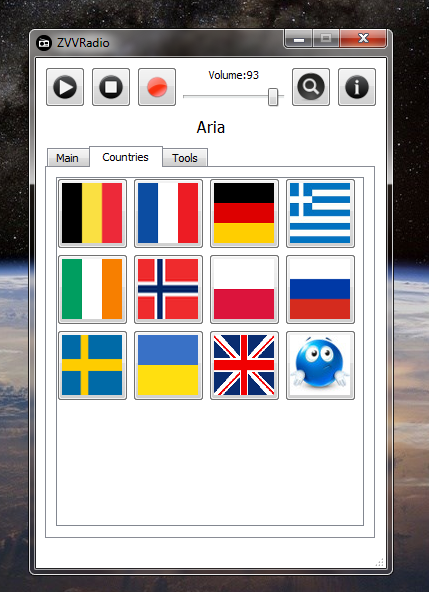The image size is (429, 592).
Task: Choose the Greece flag
Action: [320, 213]
